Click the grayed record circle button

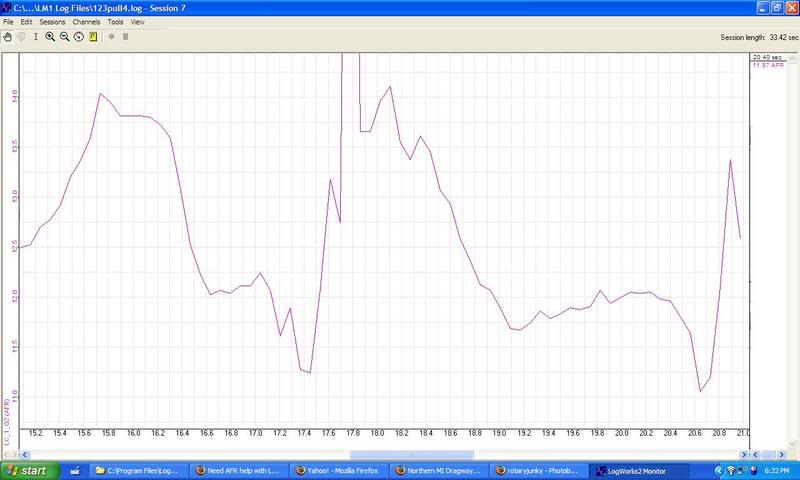(x=111, y=37)
